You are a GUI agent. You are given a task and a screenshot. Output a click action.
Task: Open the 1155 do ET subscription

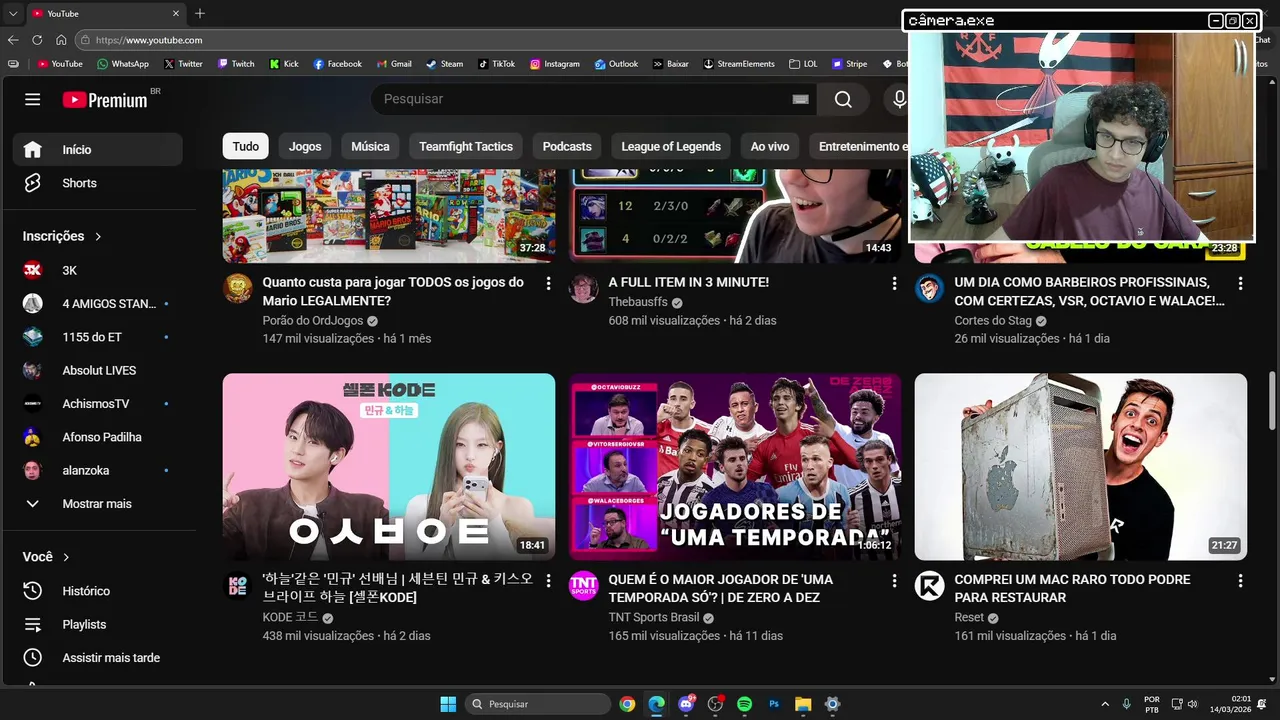click(98, 337)
